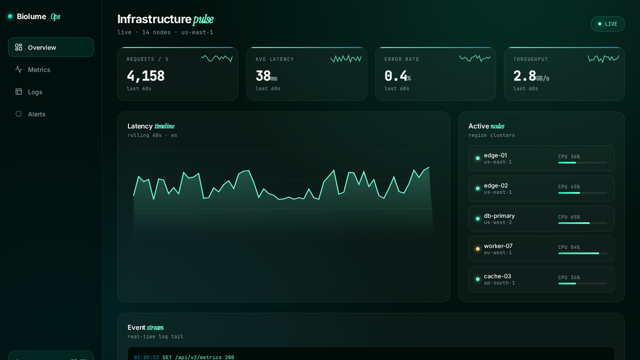Viewport: 640px width, 360px height.
Task: Click the db-primary CPU usage bar
Action: click(x=582, y=223)
